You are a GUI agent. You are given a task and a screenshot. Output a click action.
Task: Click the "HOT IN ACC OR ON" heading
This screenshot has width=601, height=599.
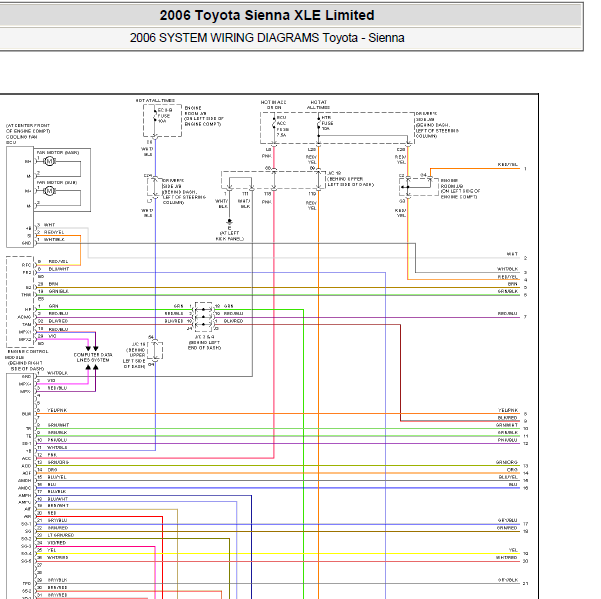pos(273,105)
